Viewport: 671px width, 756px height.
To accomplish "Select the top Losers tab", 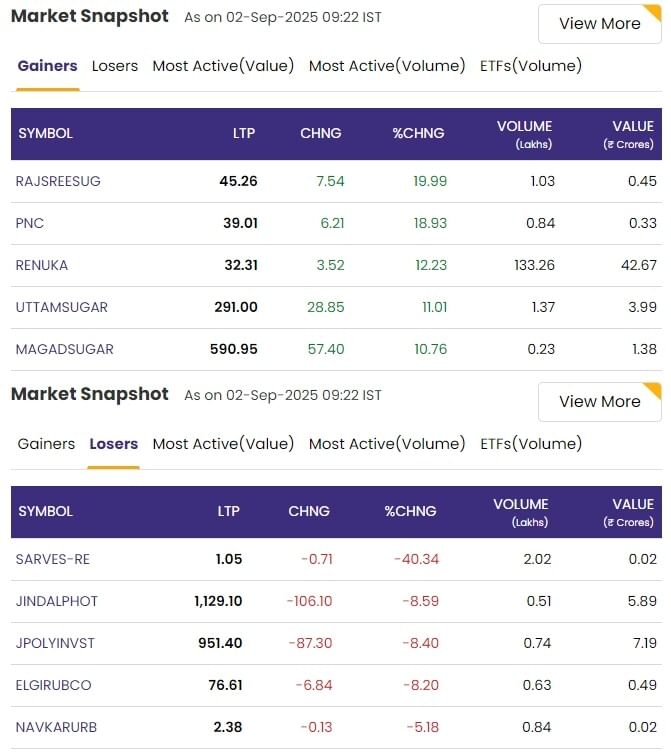I will coord(115,66).
